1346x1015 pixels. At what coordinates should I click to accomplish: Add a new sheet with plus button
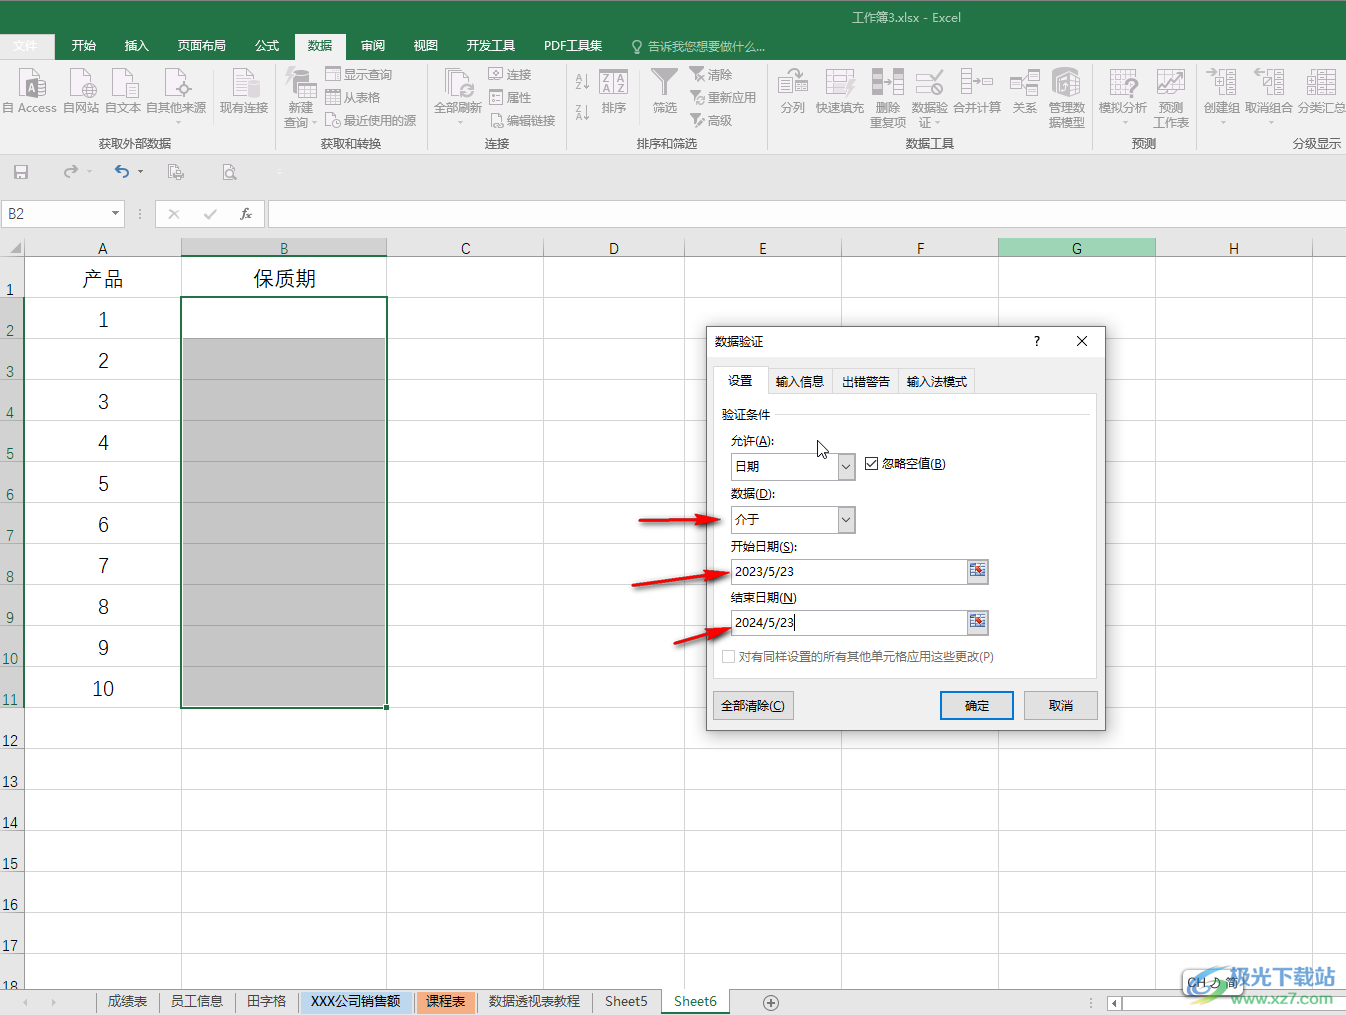coord(771,1002)
